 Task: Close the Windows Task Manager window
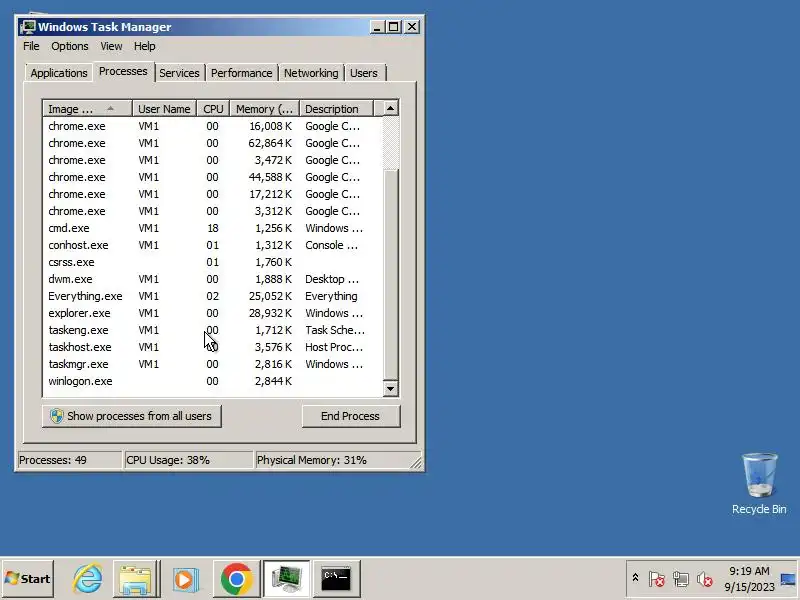[412, 27]
